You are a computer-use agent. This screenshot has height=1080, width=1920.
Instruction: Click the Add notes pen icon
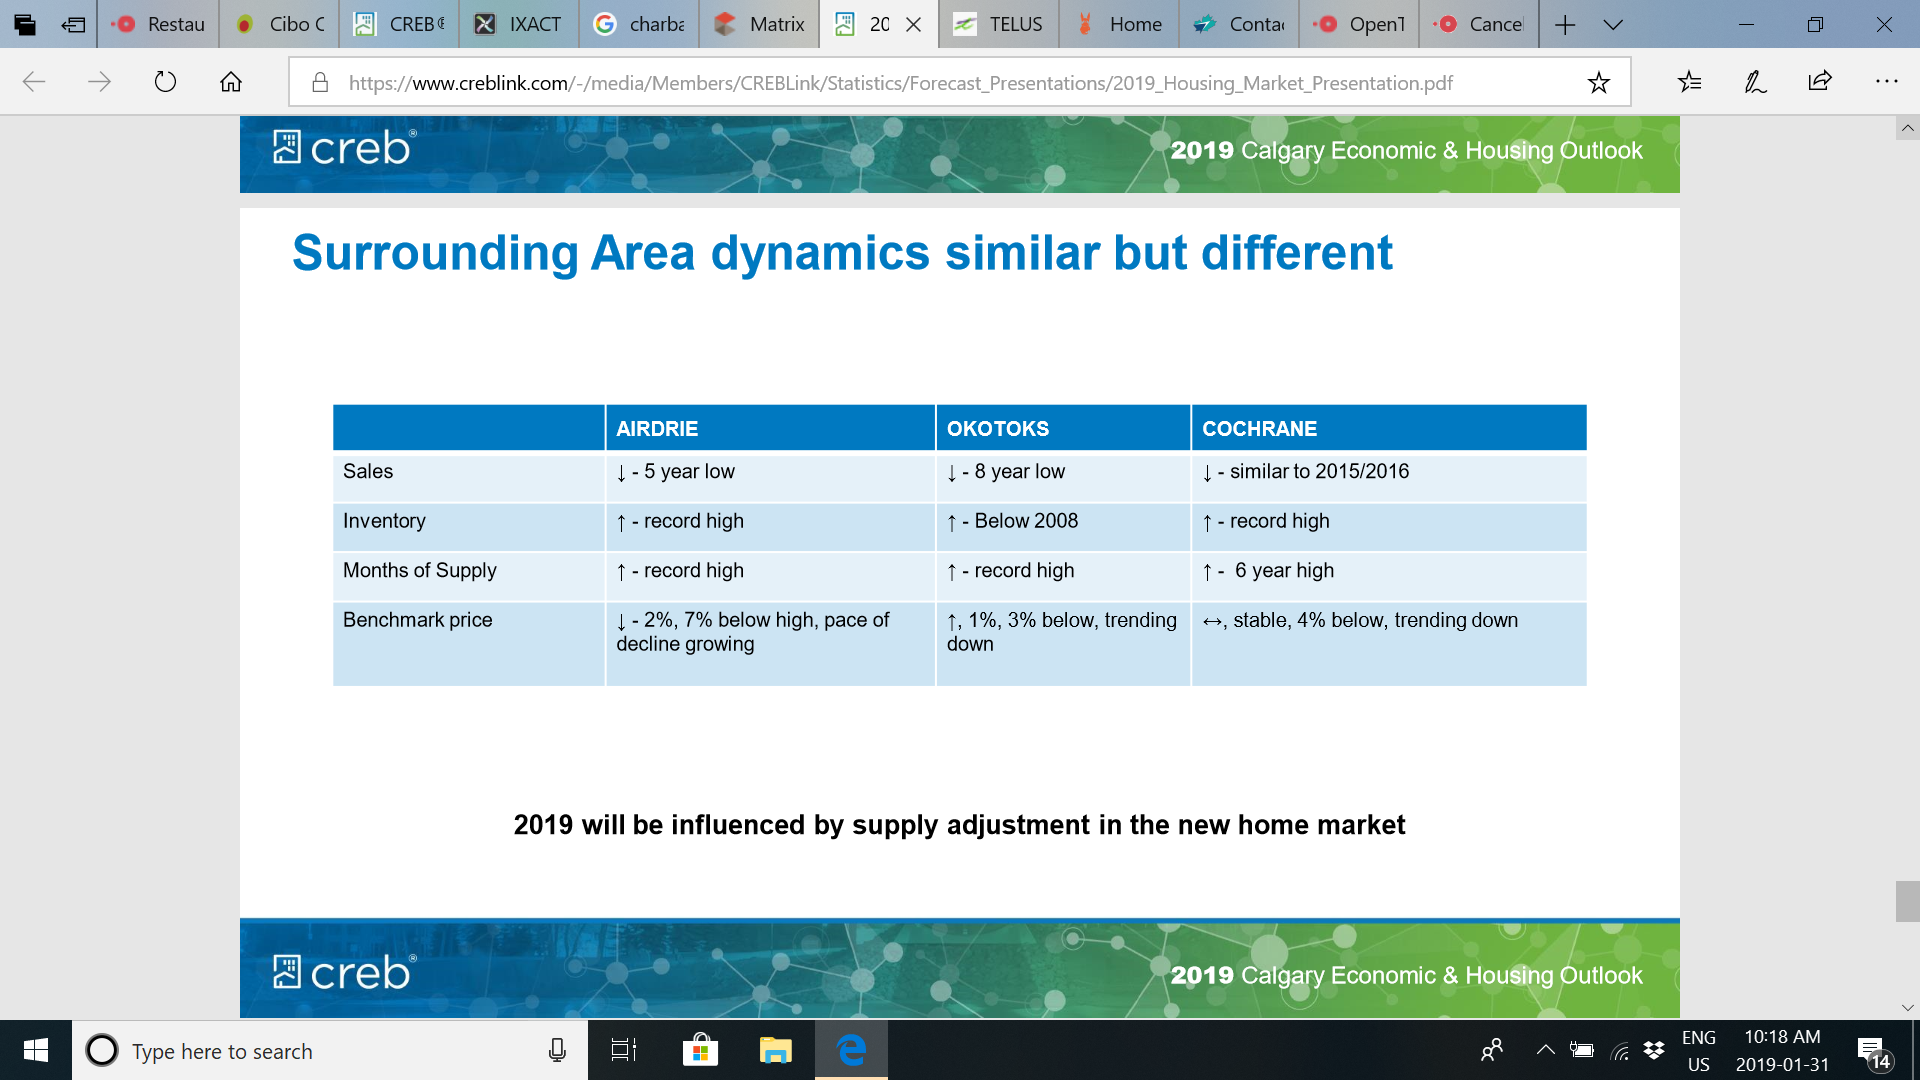tap(1755, 82)
